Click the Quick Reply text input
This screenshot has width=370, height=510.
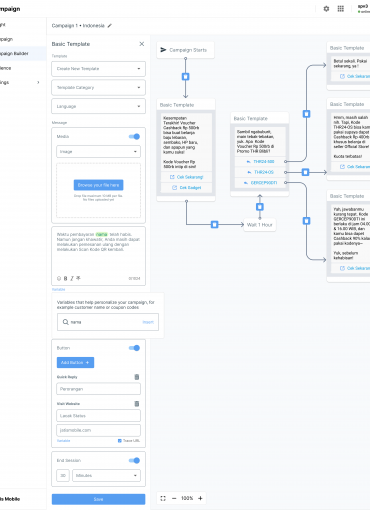(99, 389)
